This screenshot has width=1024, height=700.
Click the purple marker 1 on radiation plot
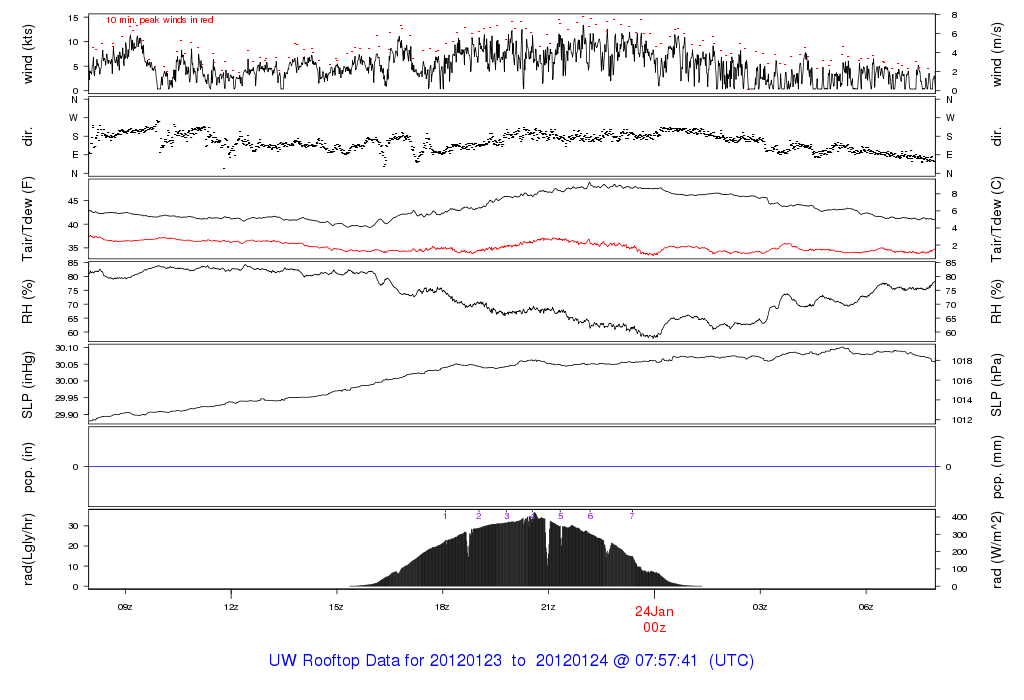pos(445,515)
